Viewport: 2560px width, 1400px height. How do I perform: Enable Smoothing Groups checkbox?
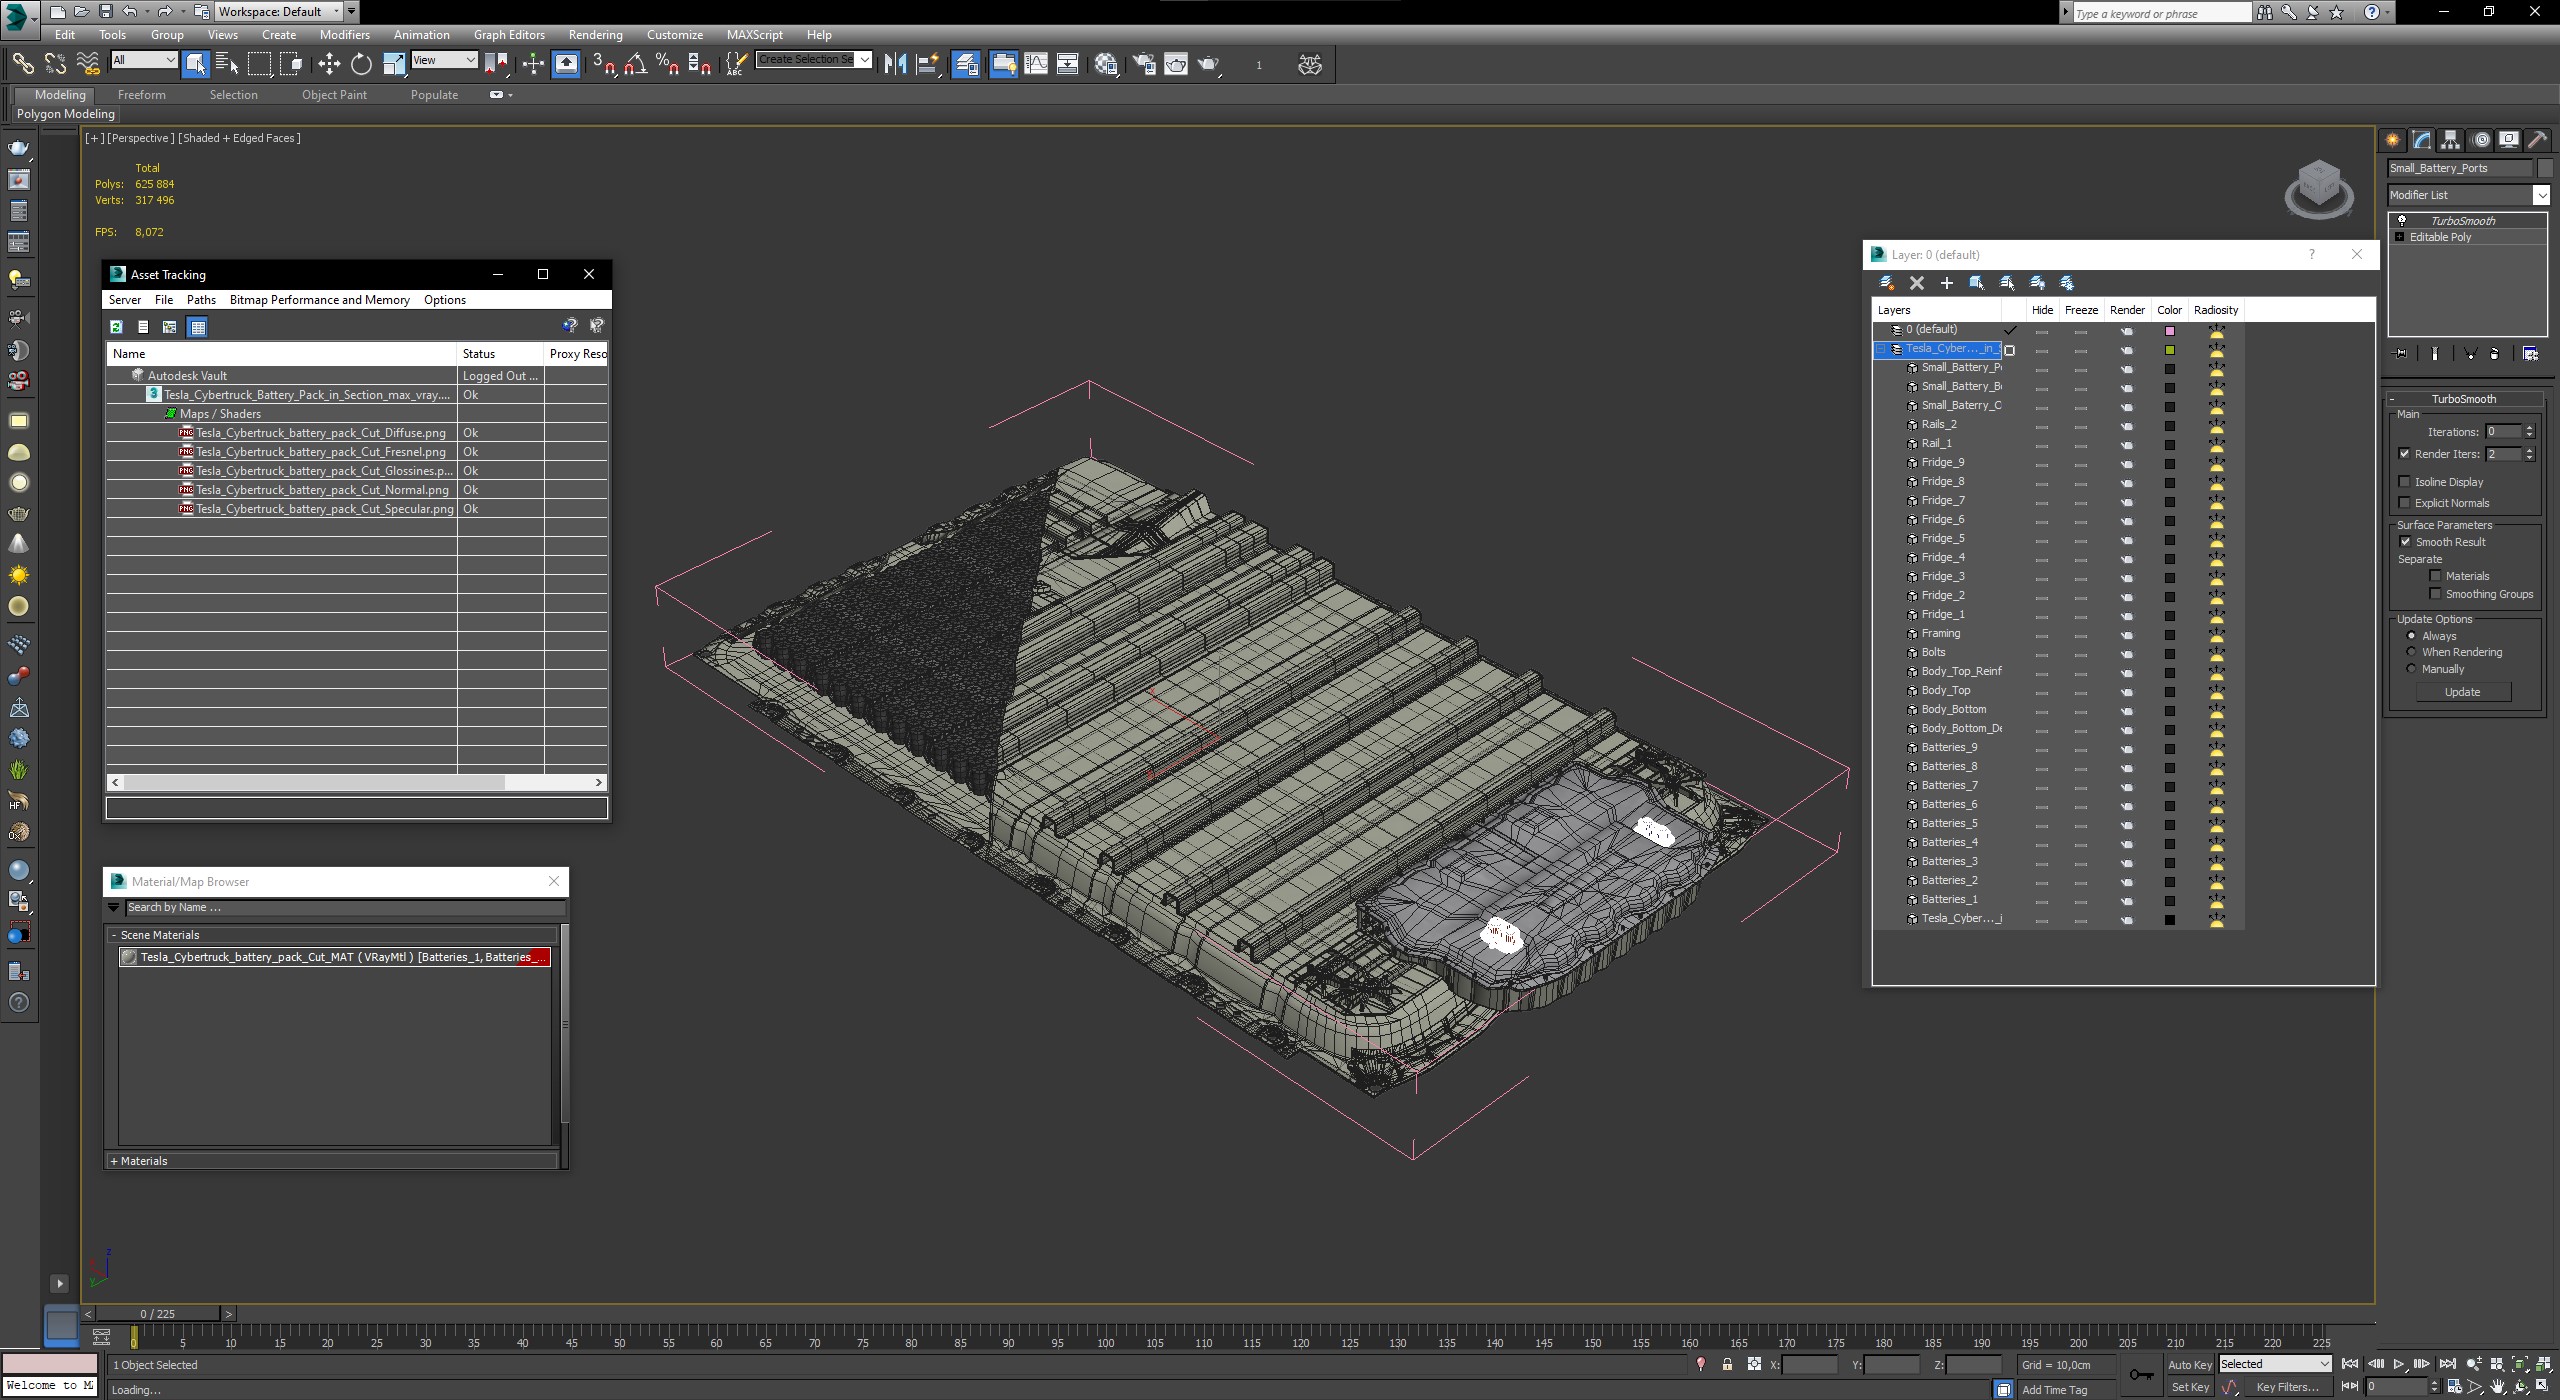[2435, 594]
